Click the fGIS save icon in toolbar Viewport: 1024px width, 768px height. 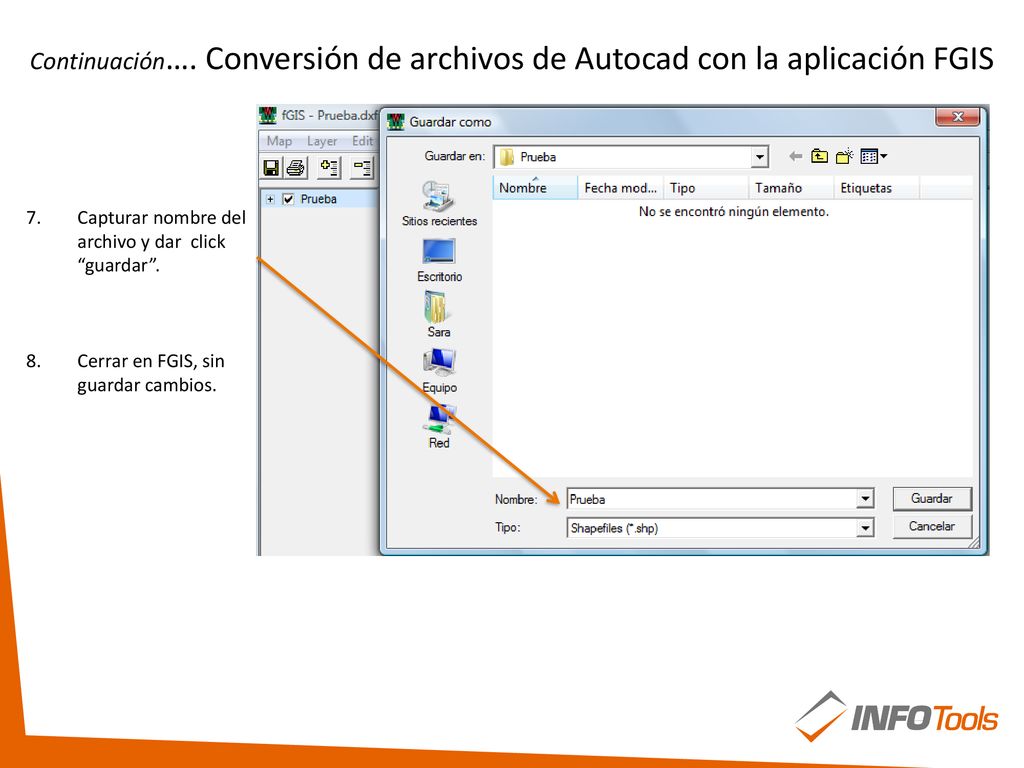271,168
